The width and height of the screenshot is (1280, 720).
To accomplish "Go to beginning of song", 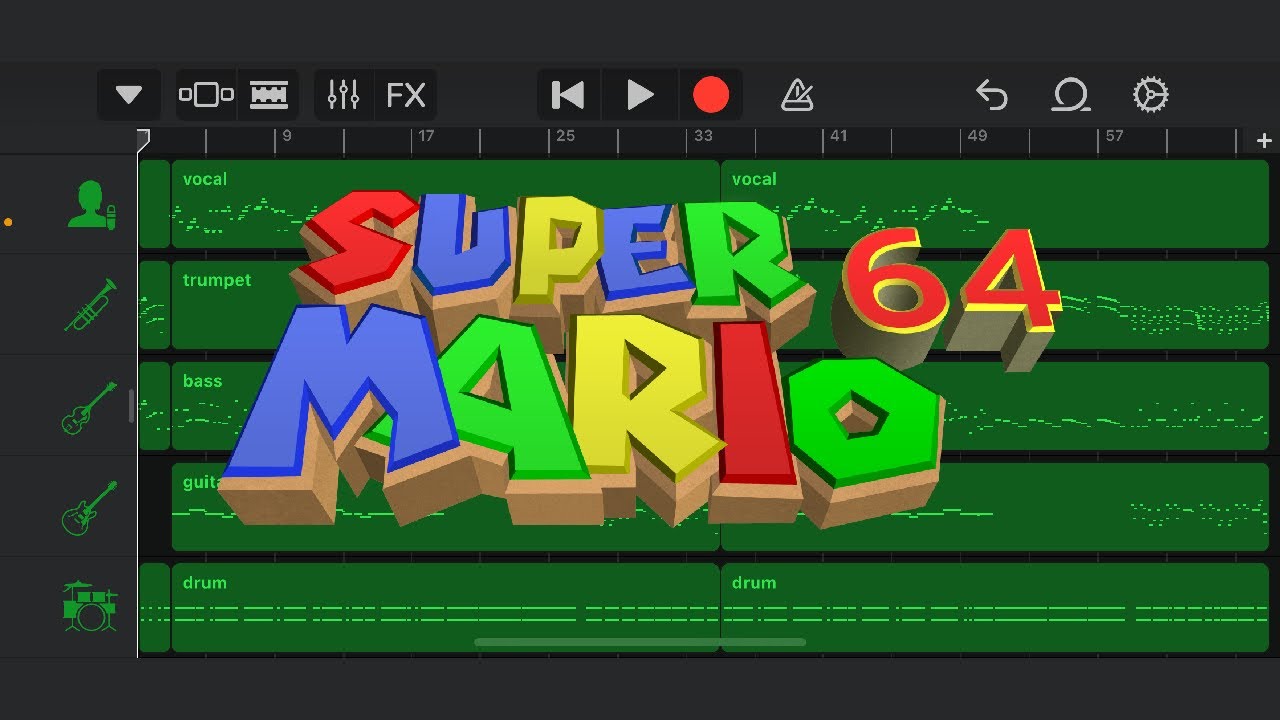I will coord(568,95).
